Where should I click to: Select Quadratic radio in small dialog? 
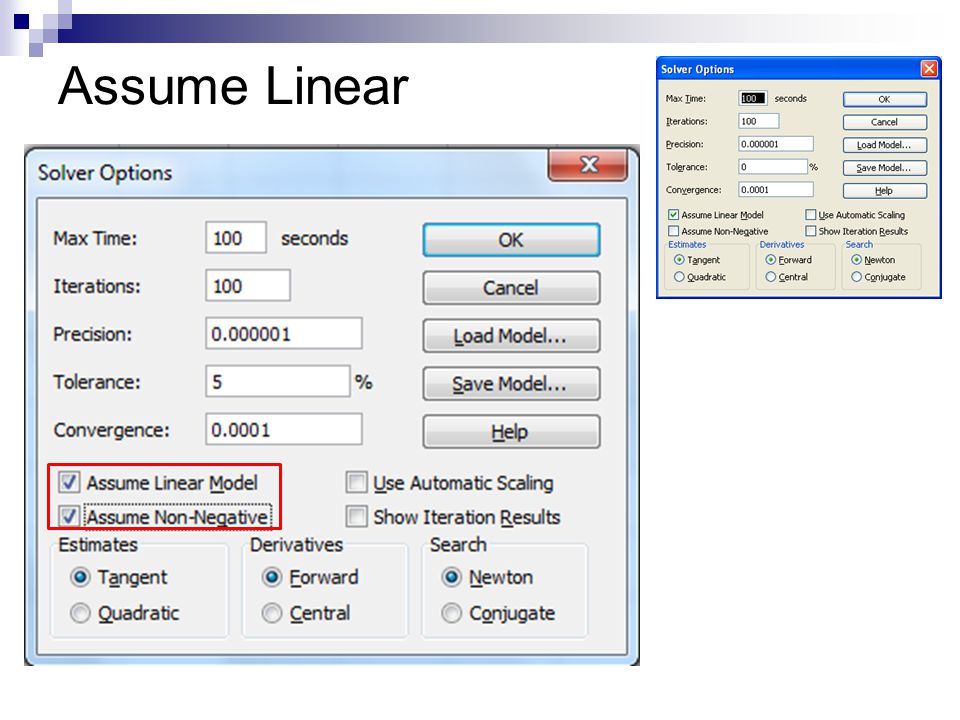tap(679, 277)
